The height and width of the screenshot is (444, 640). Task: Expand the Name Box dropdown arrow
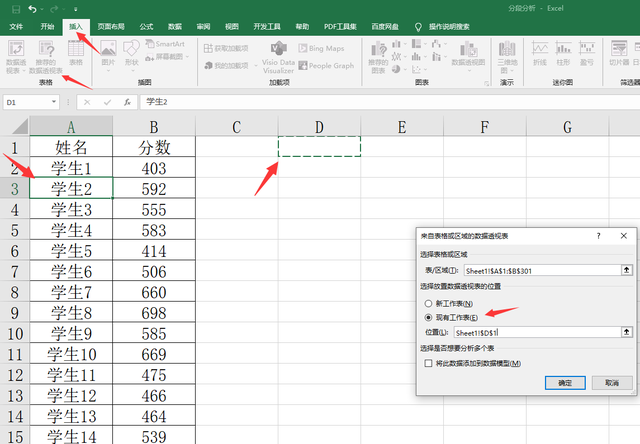point(53,102)
